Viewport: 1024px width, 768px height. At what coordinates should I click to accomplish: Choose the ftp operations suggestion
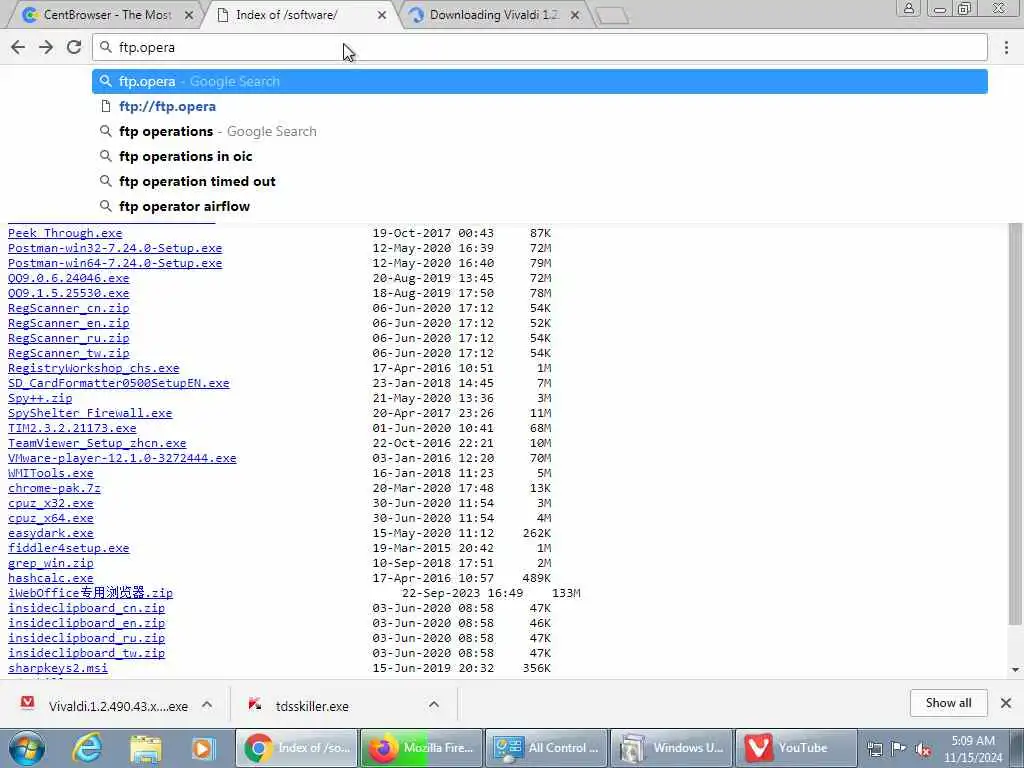pyautogui.click(x=539, y=131)
